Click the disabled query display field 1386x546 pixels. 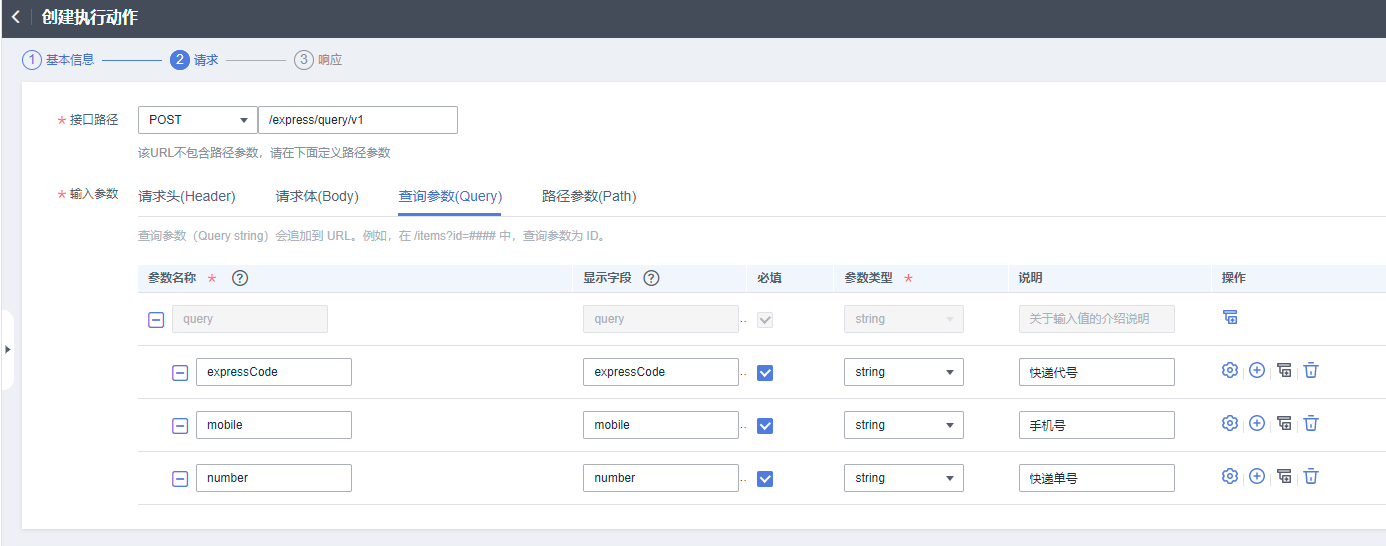661,319
